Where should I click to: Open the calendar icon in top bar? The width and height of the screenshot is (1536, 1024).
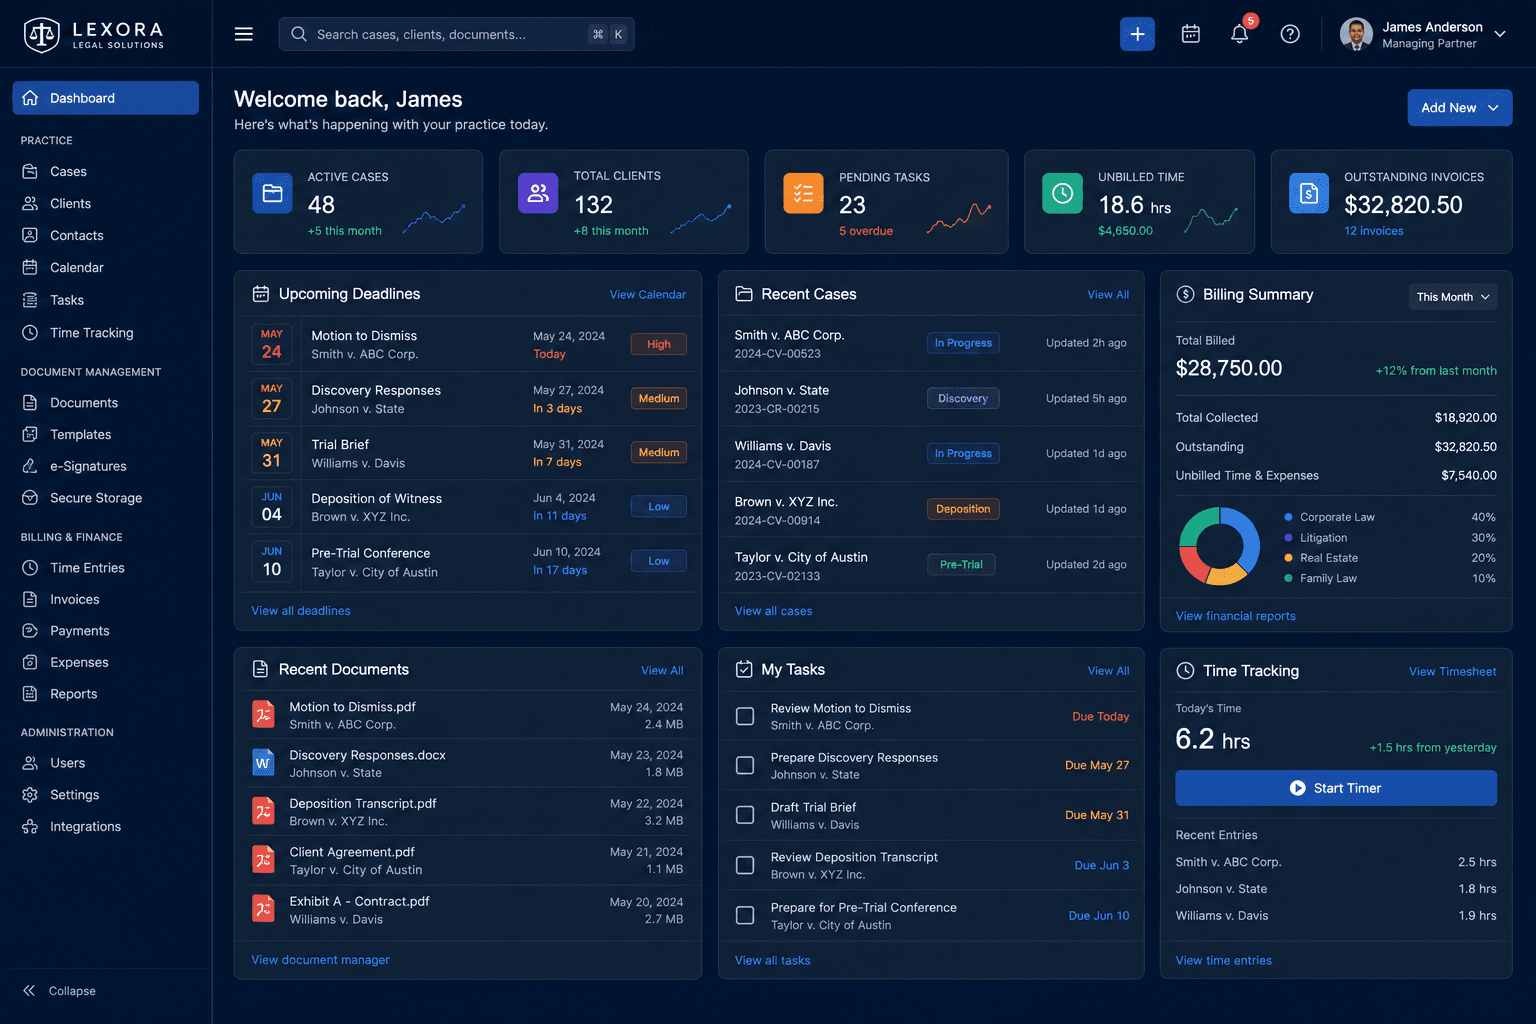(1190, 34)
